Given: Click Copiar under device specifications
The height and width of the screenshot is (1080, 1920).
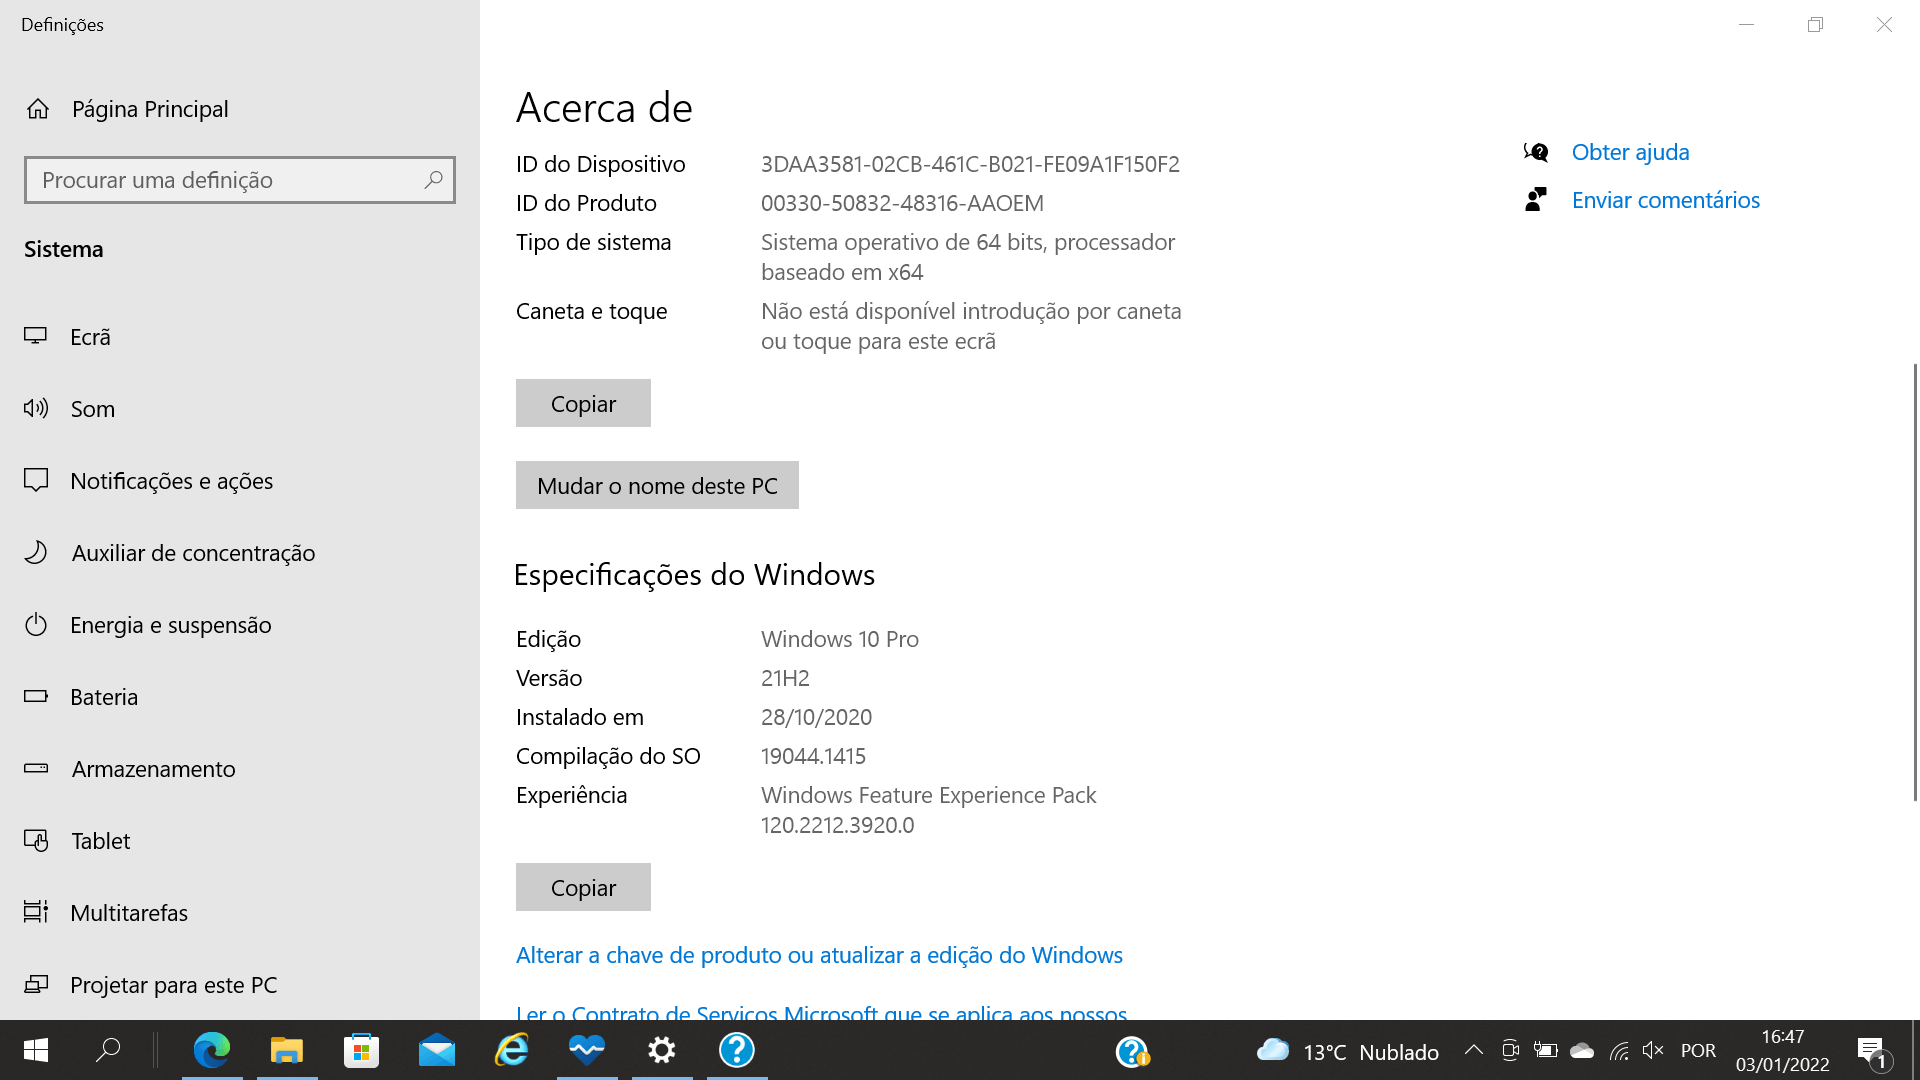Looking at the screenshot, I should click(x=583, y=403).
